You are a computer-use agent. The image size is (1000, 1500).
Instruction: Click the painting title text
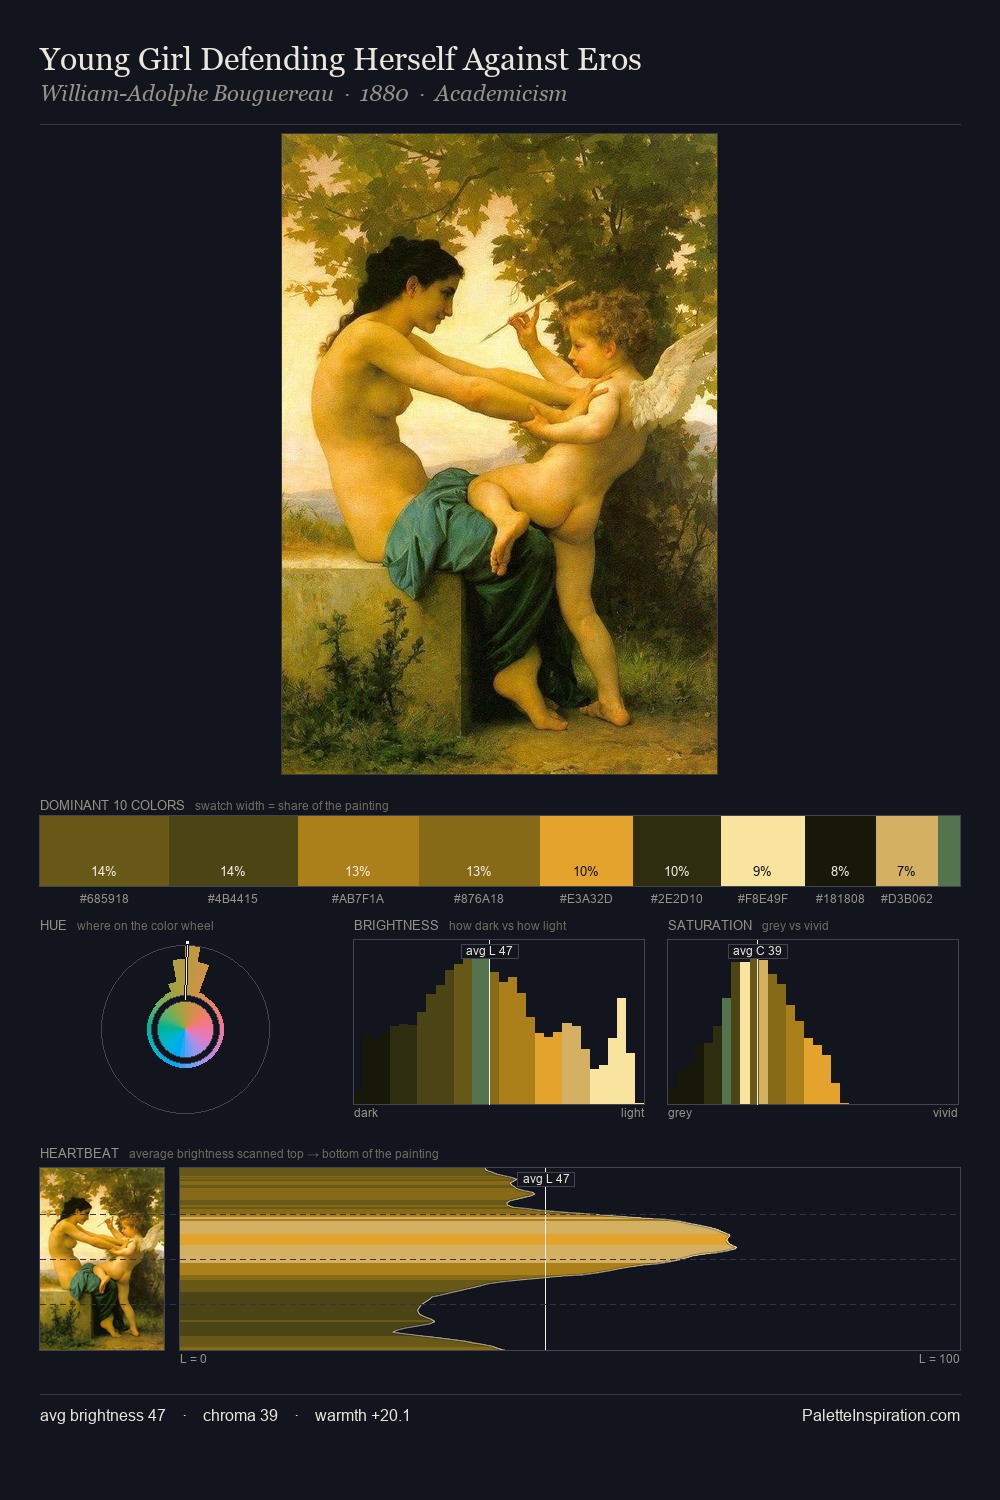click(x=340, y=60)
